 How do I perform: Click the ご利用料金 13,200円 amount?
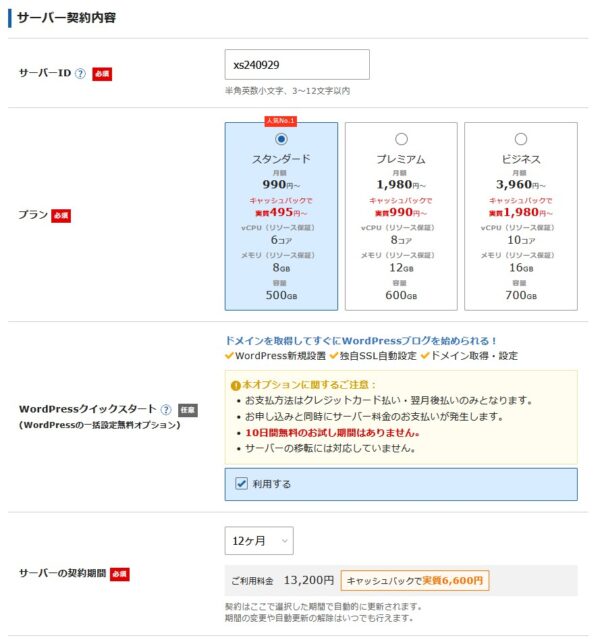(309, 580)
